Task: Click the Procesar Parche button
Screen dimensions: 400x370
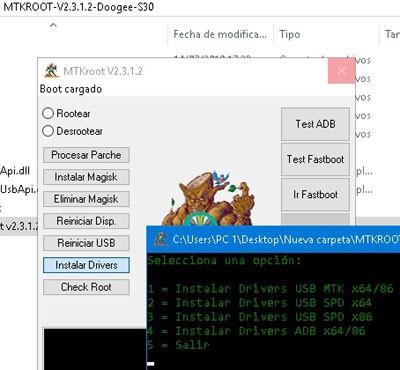Action: coord(86,155)
